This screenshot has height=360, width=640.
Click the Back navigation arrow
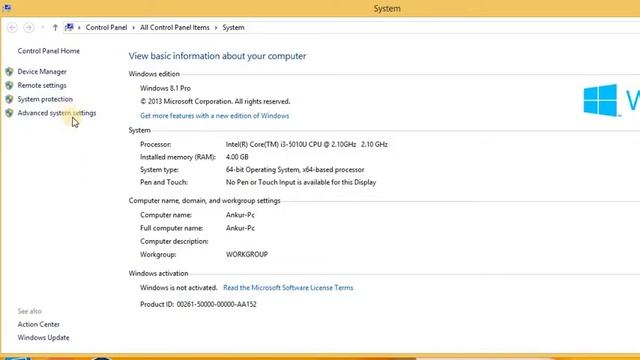[x=12, y=27]
